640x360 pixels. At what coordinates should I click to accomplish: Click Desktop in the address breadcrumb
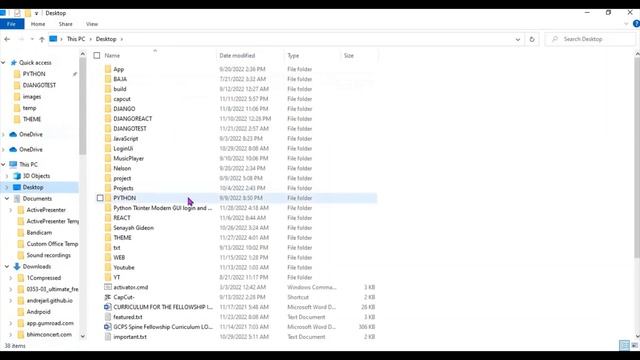tap(106, 39)
